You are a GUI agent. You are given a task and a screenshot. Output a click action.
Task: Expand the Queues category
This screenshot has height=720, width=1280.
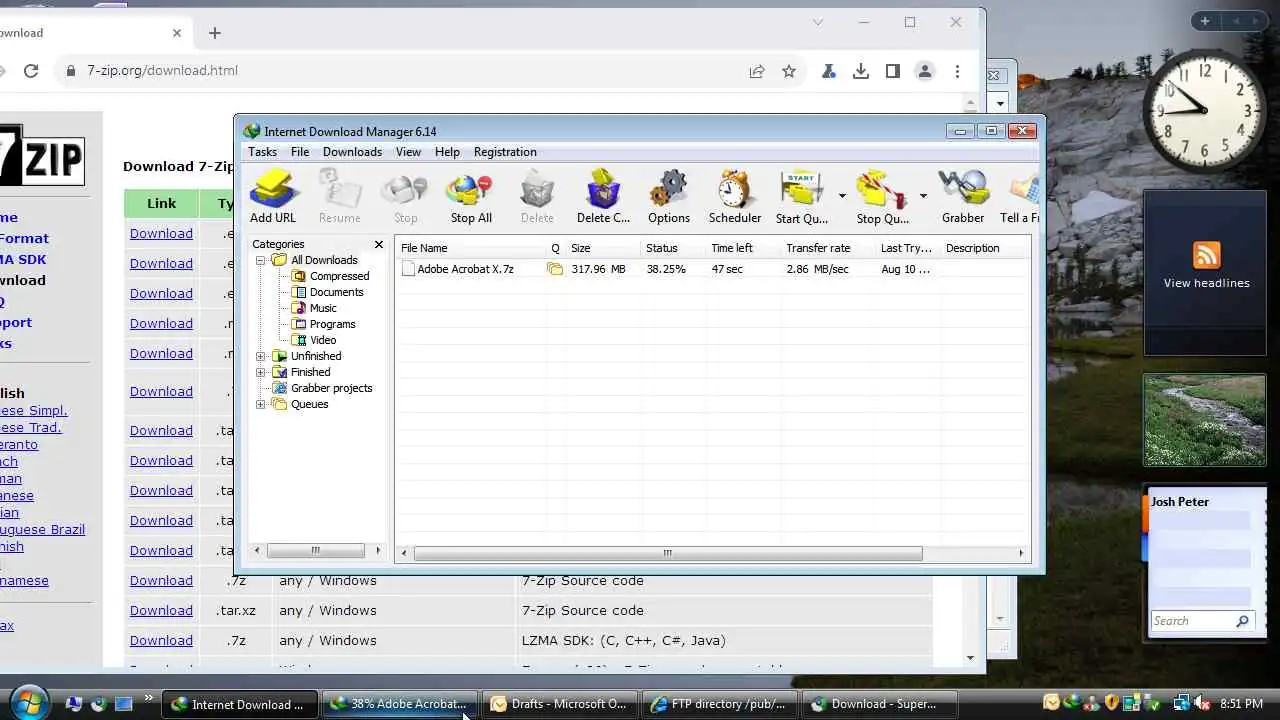click(x=261, y=404)
